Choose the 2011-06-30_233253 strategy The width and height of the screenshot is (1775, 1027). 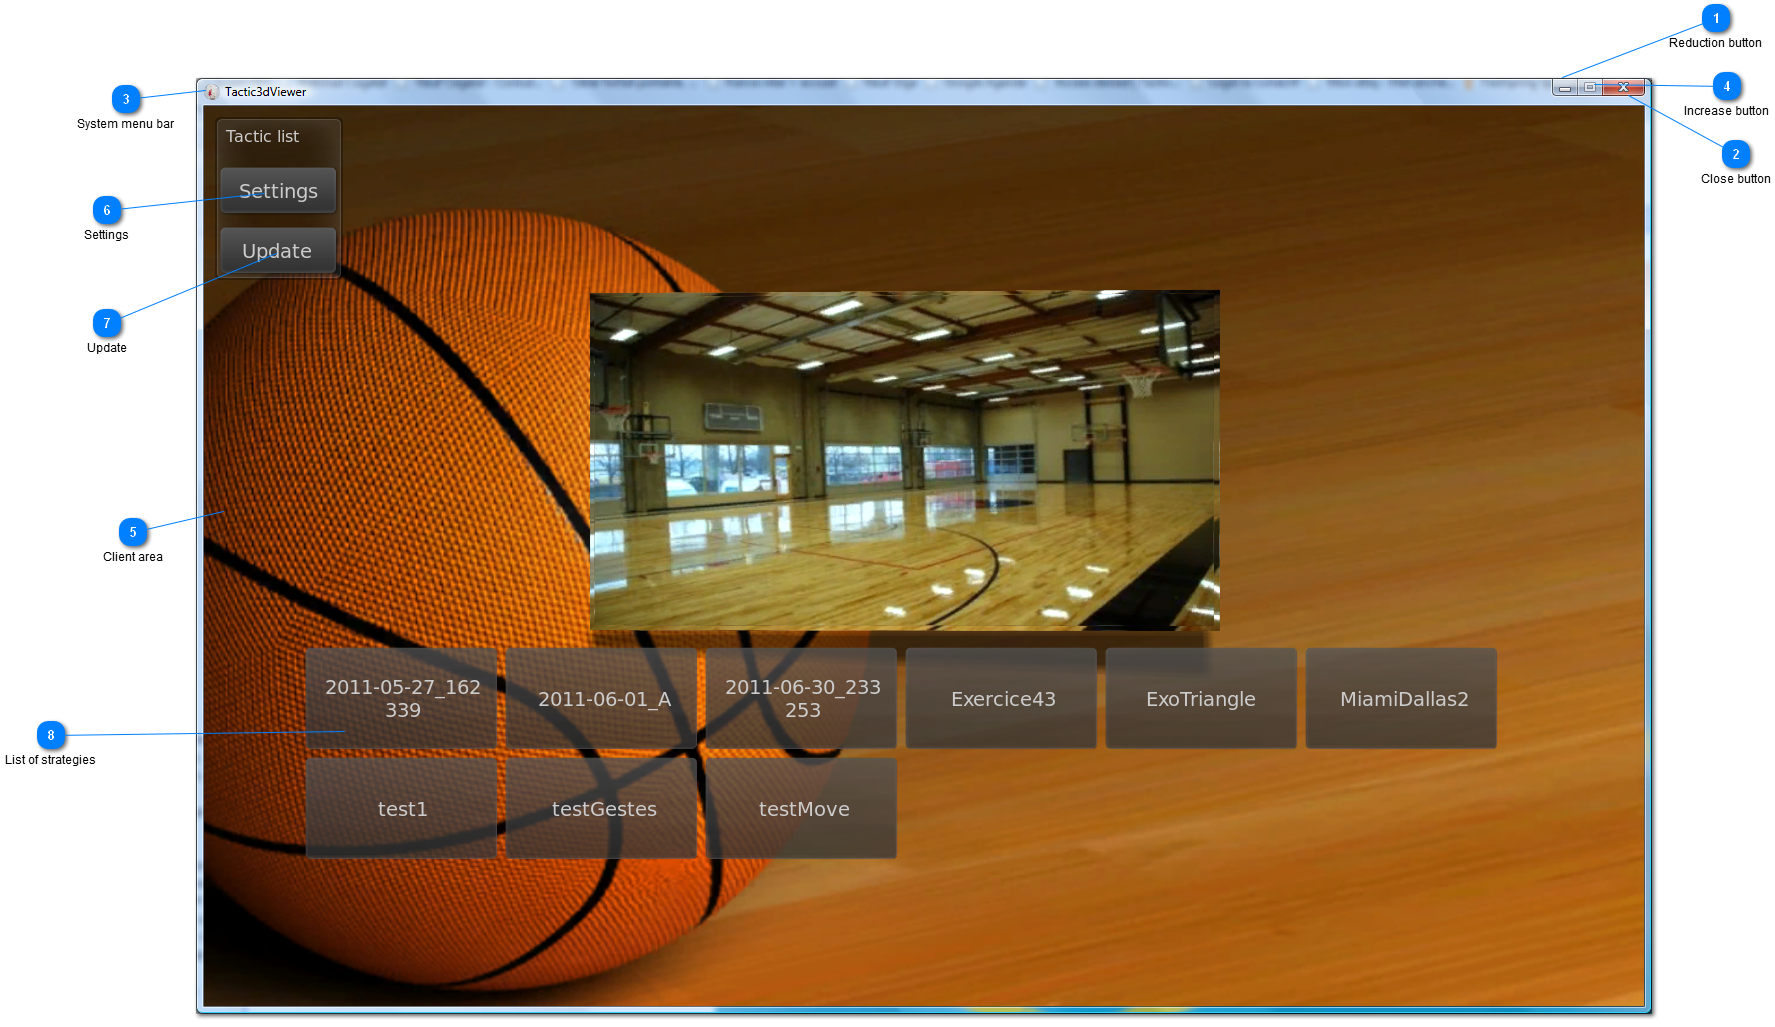point(802,698)
